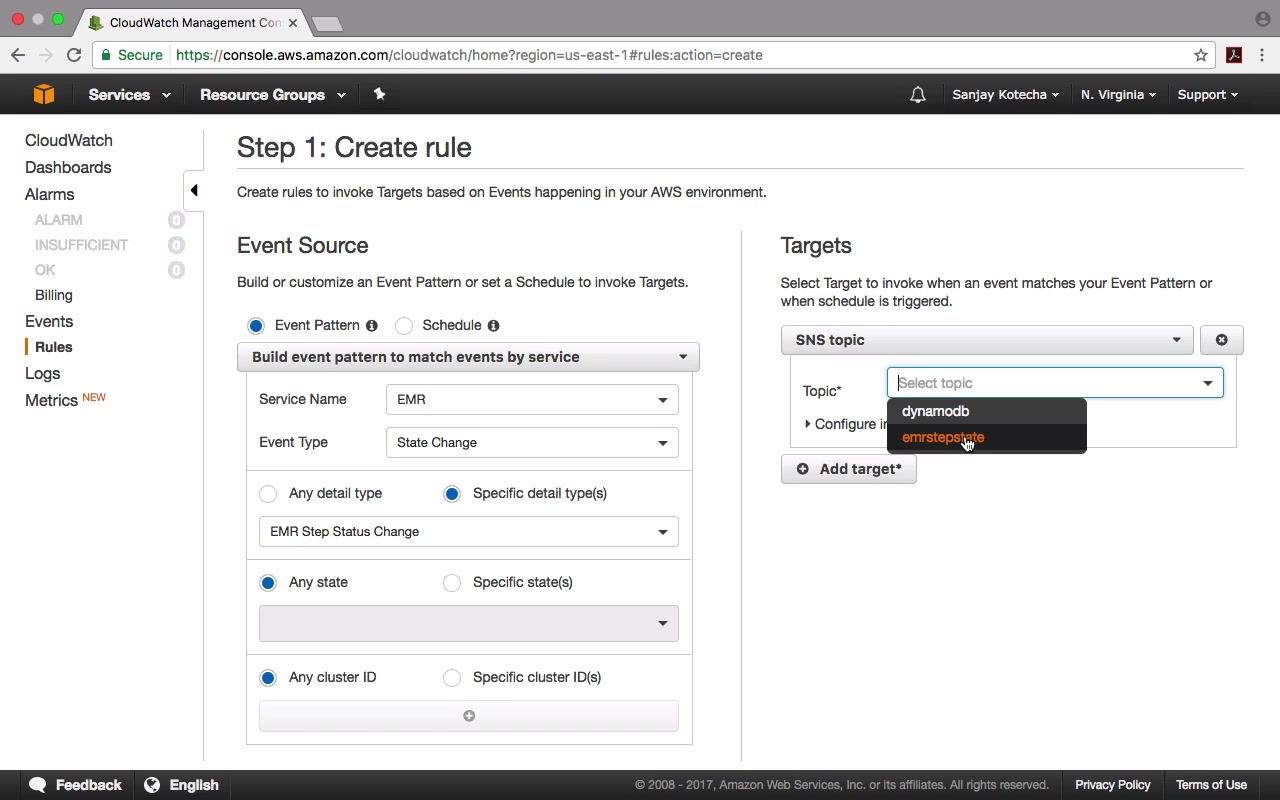Open the Services menu
This screenshot has width=1280, height=800.
(129, 95)
